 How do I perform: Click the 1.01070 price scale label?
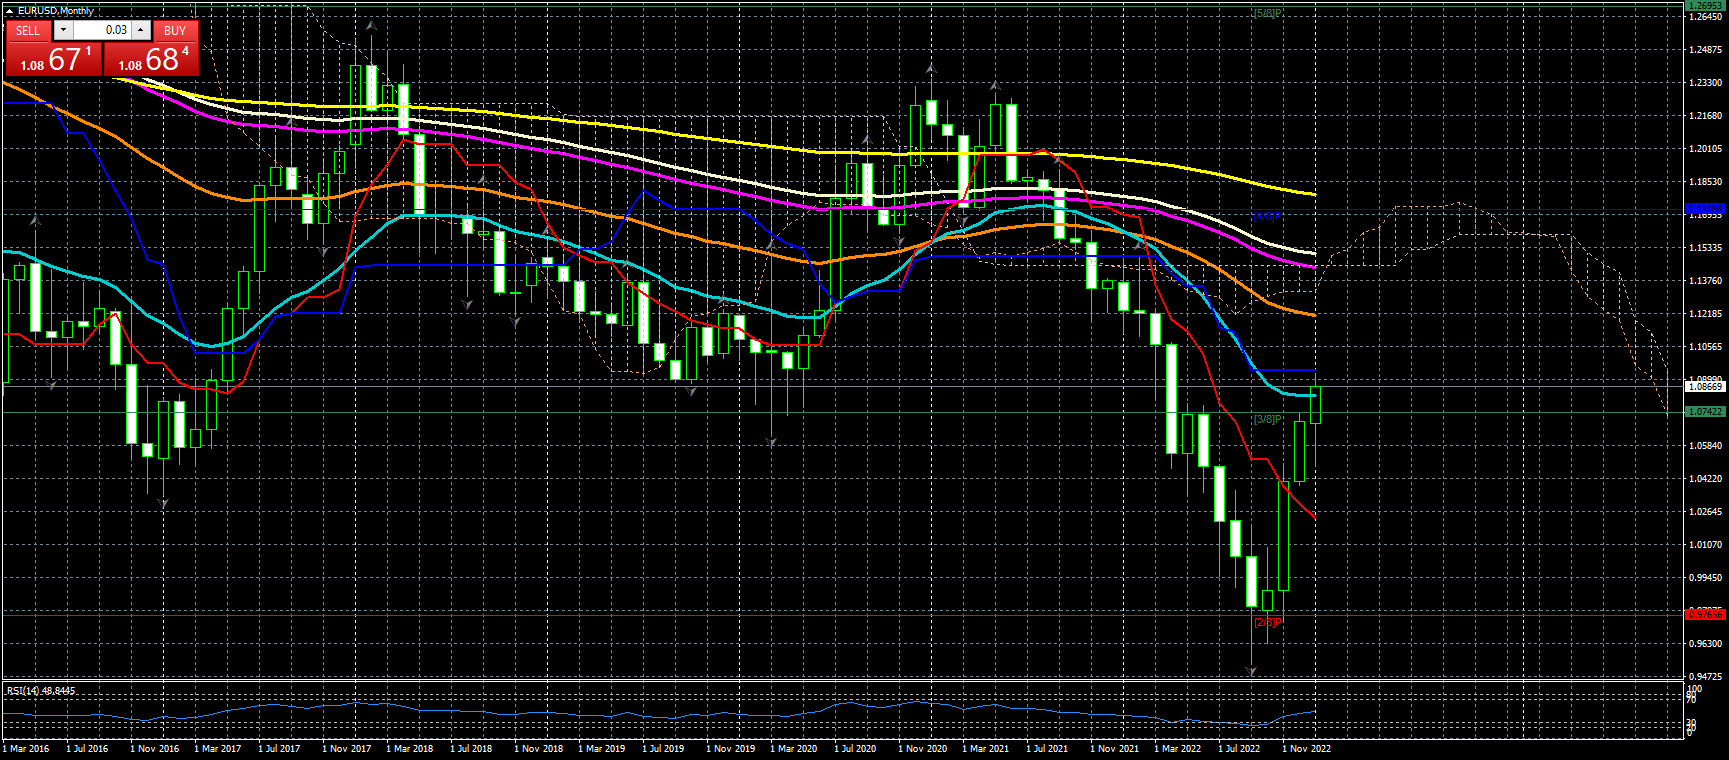coord(1706,545)
